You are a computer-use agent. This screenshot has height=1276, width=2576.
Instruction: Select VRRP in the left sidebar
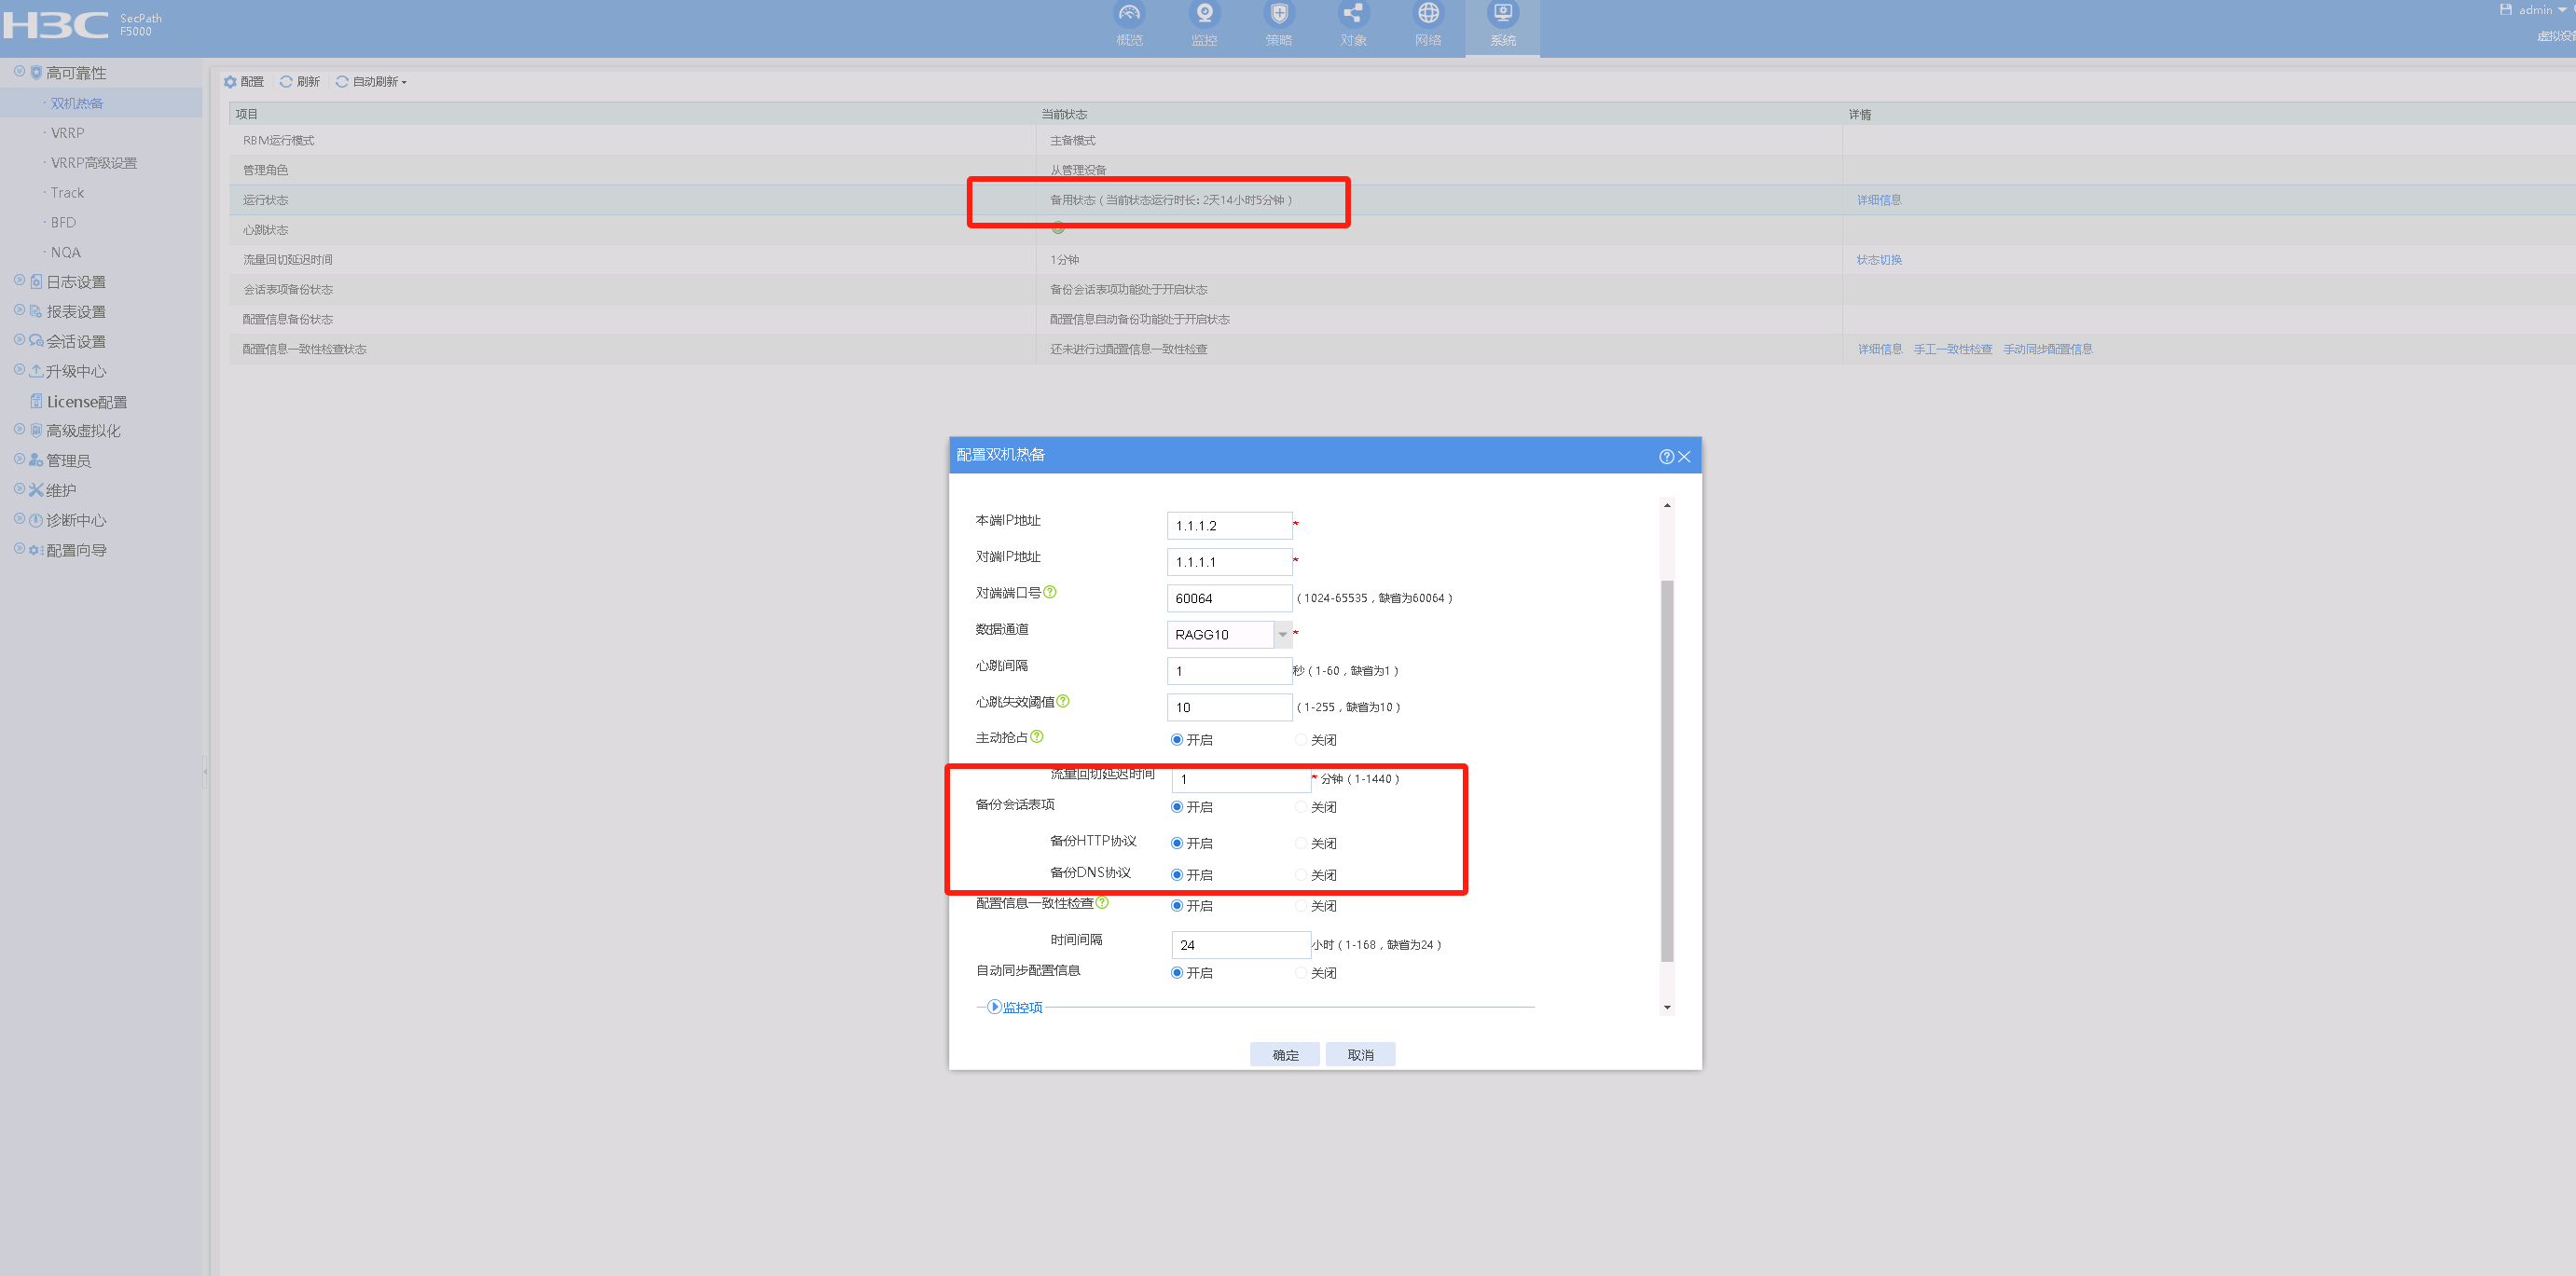68,133
